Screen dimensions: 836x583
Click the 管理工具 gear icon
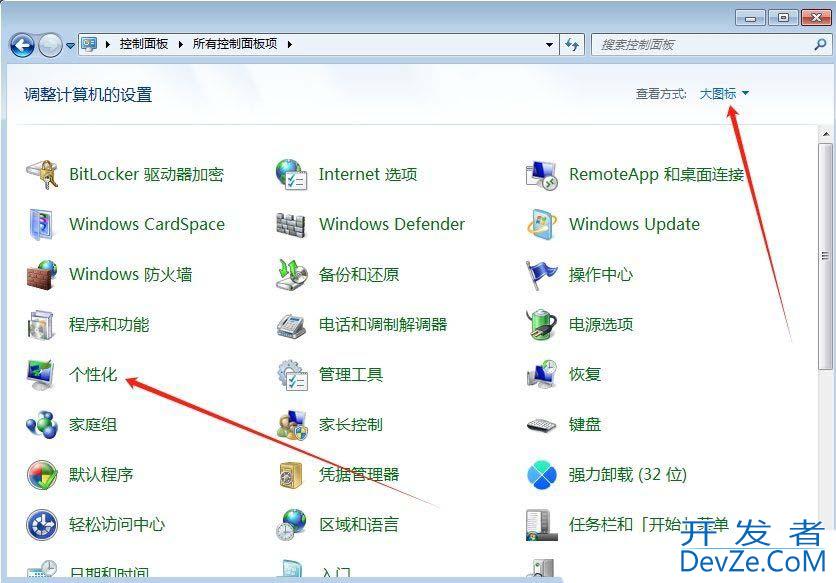pos(291,374)
